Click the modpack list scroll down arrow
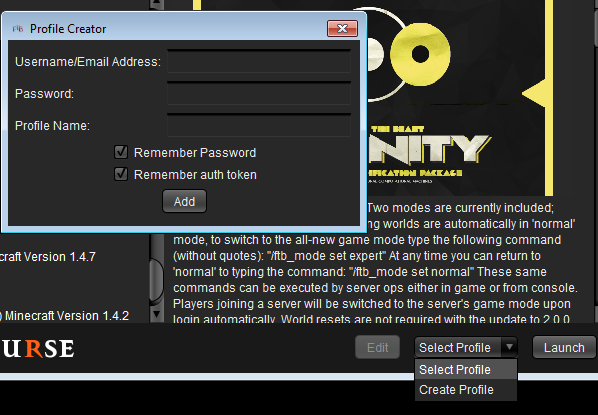 (157, 314)
